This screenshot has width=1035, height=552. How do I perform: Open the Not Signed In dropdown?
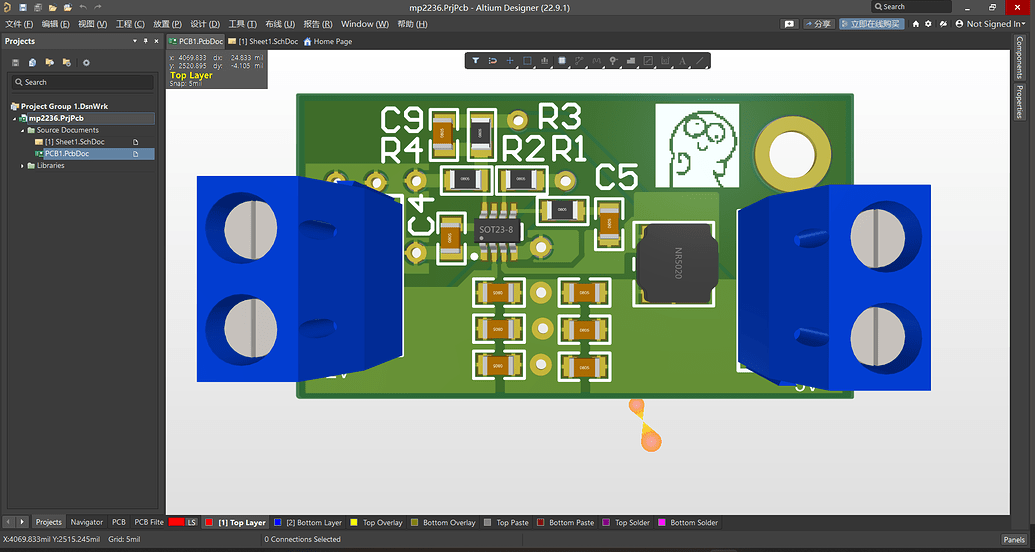coord(993,23)
